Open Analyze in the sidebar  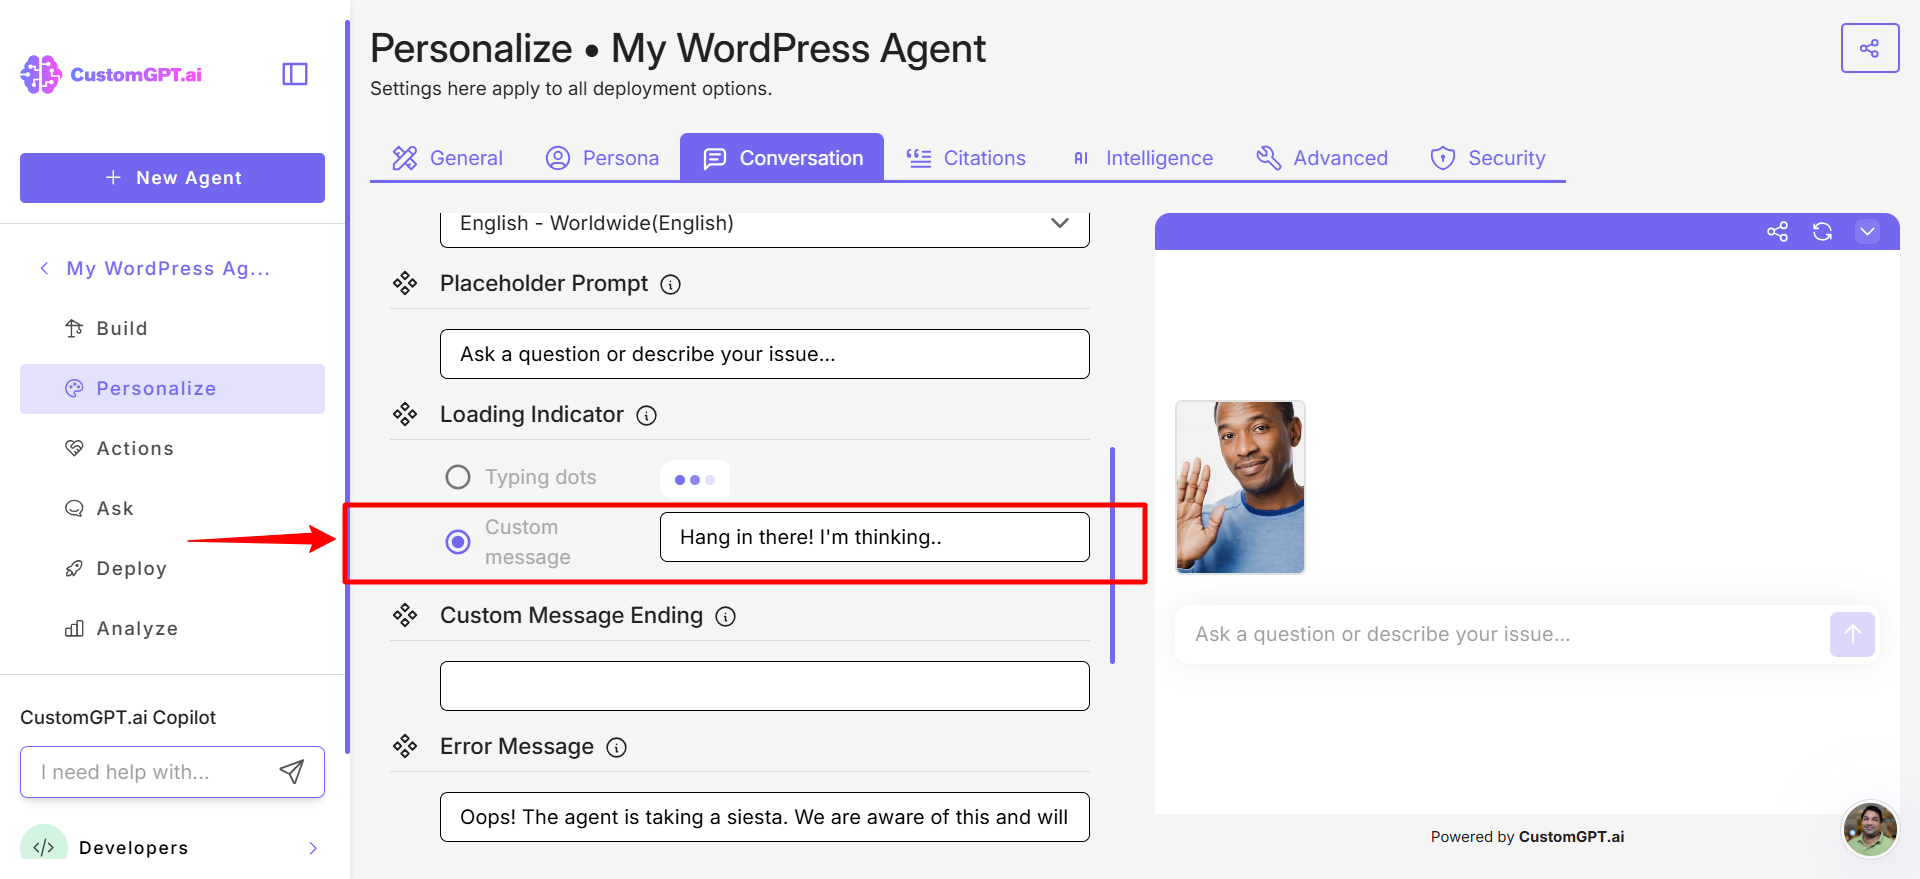click(172, 629)
